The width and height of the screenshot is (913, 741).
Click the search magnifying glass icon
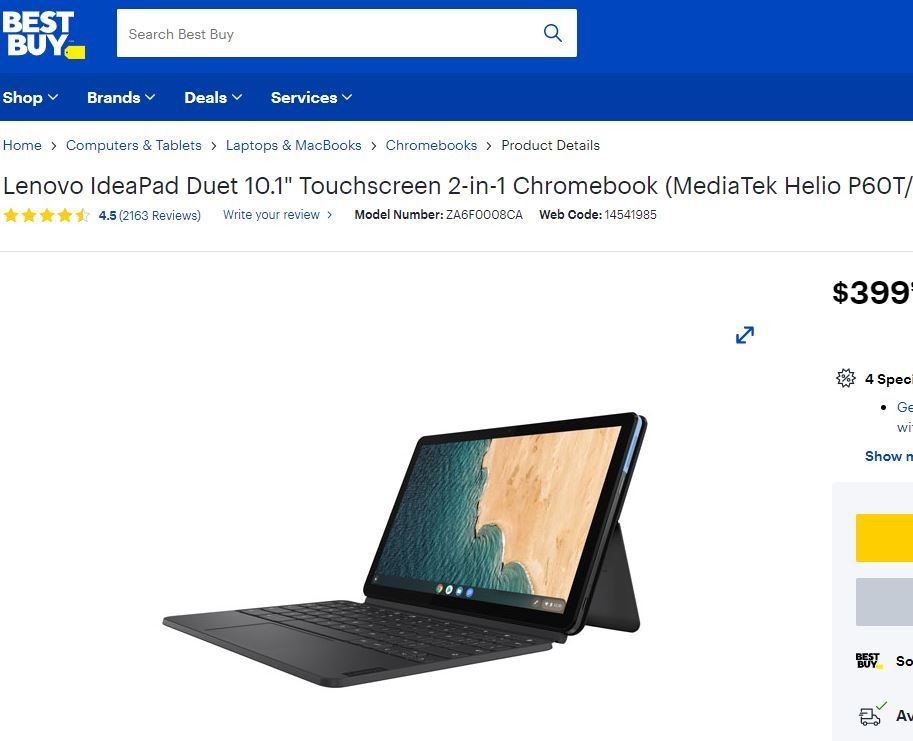pos(553,33)
